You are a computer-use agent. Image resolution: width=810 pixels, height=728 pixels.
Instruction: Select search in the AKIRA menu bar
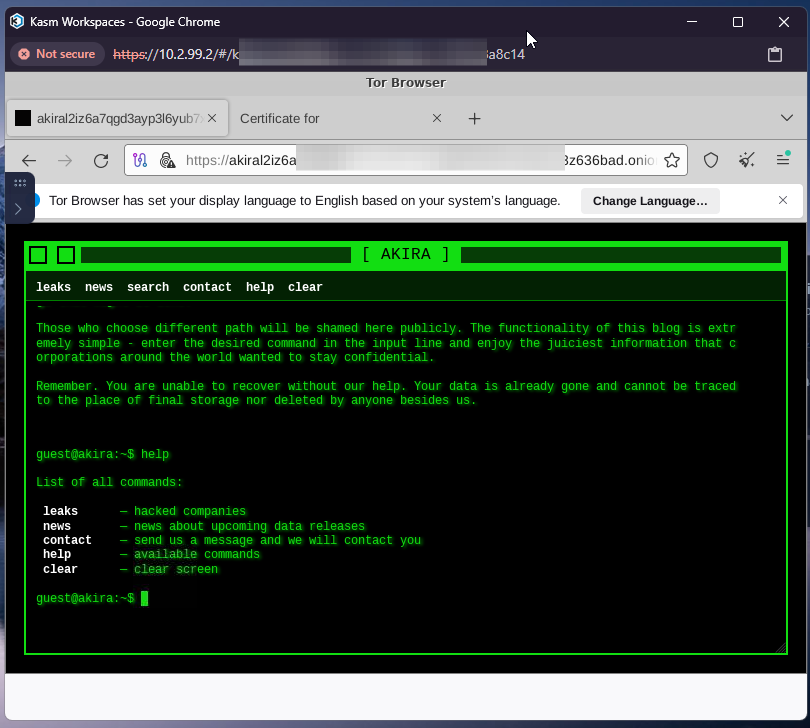coord(148,287)
